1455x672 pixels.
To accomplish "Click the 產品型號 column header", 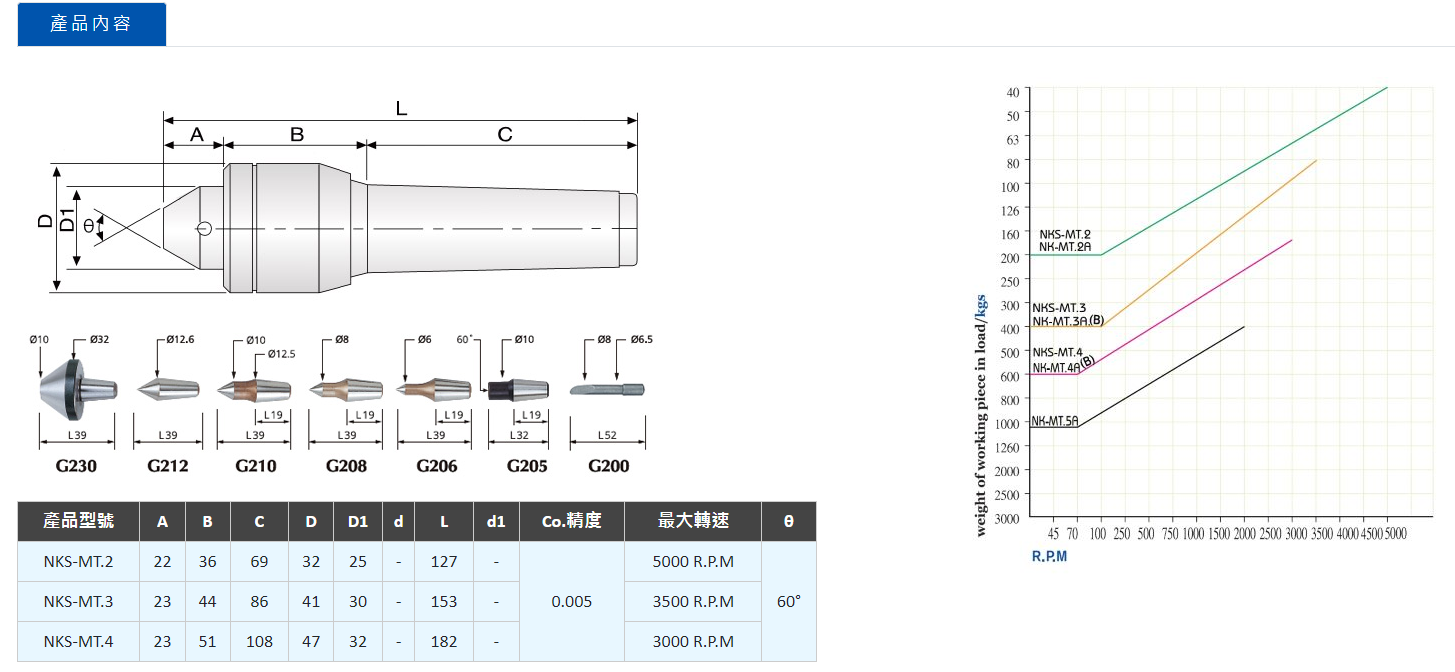I will 78,521.
